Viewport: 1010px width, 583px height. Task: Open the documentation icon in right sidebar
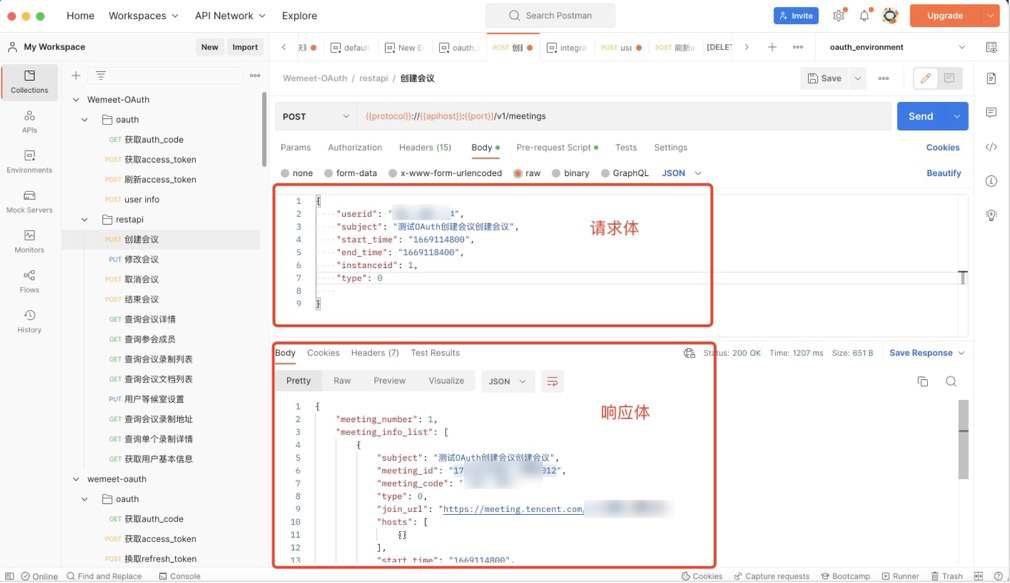pyautogui.click(x=991, y=78)
